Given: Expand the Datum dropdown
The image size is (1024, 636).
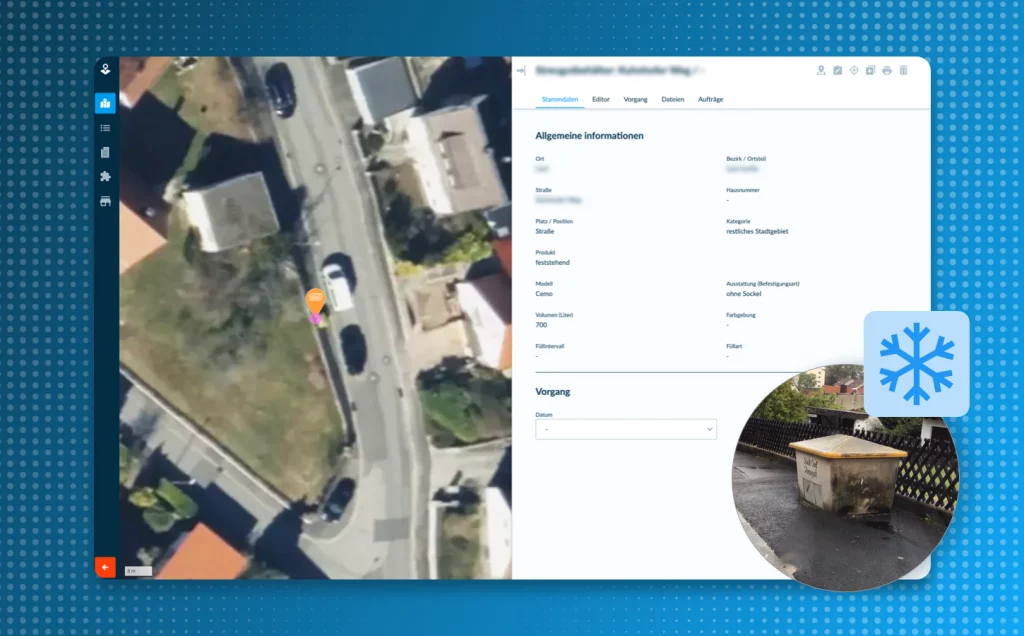Looking at the screenshot, I should (x=626, y=429).
